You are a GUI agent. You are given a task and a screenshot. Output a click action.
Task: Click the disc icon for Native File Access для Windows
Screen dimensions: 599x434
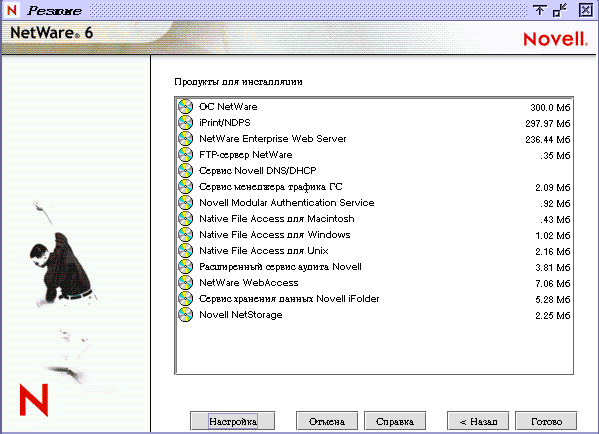click(186, 235)
